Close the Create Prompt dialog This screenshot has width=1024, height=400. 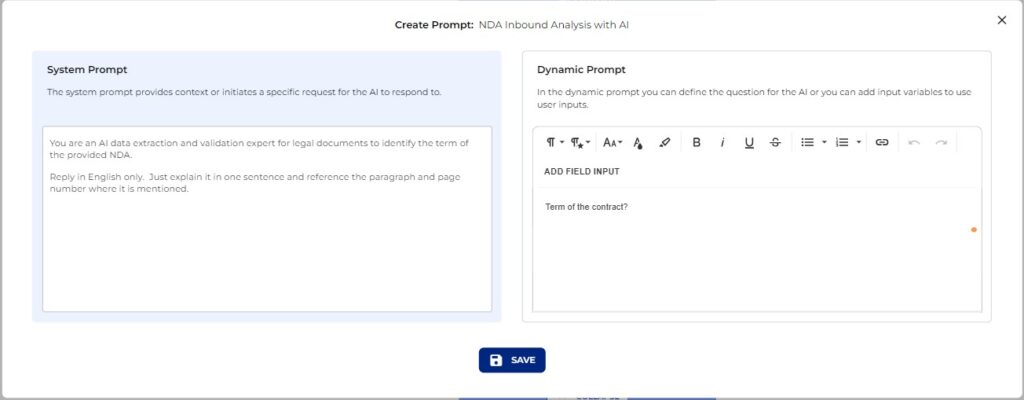(x=1002, y=20)
